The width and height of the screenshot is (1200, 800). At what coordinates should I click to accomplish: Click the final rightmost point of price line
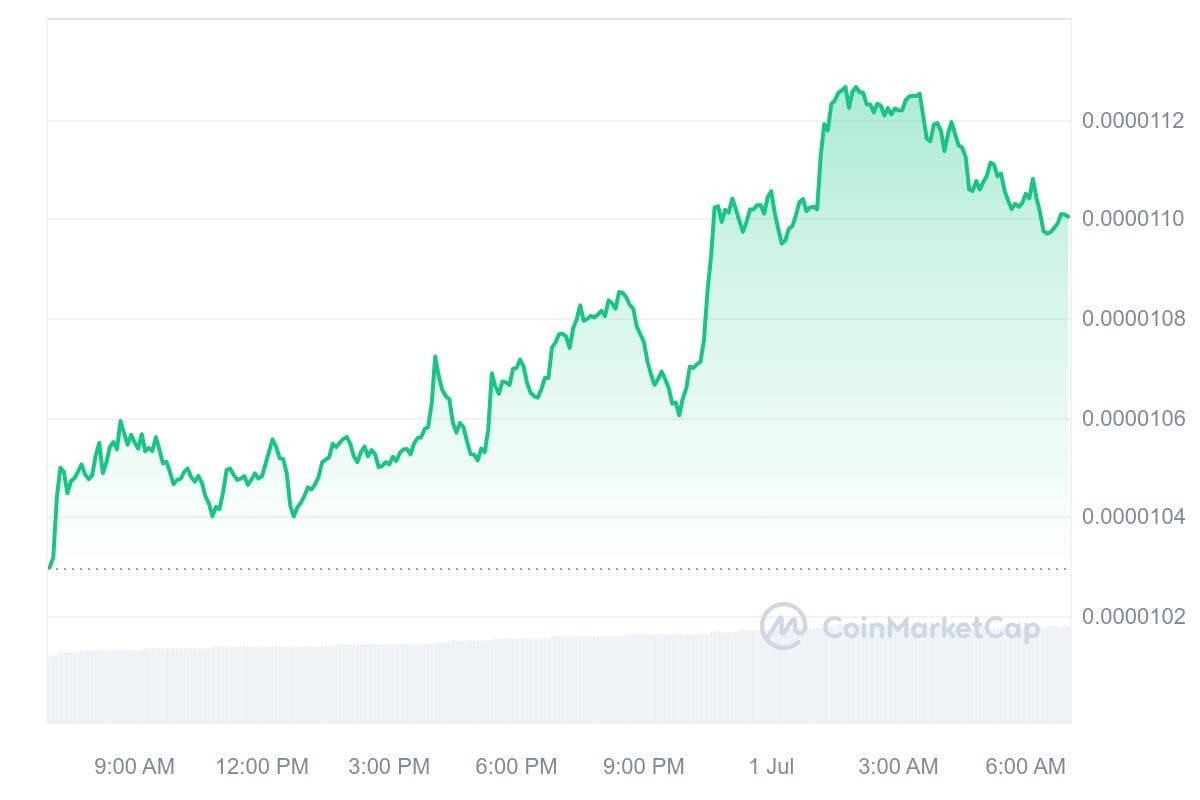click(1068, 217)
